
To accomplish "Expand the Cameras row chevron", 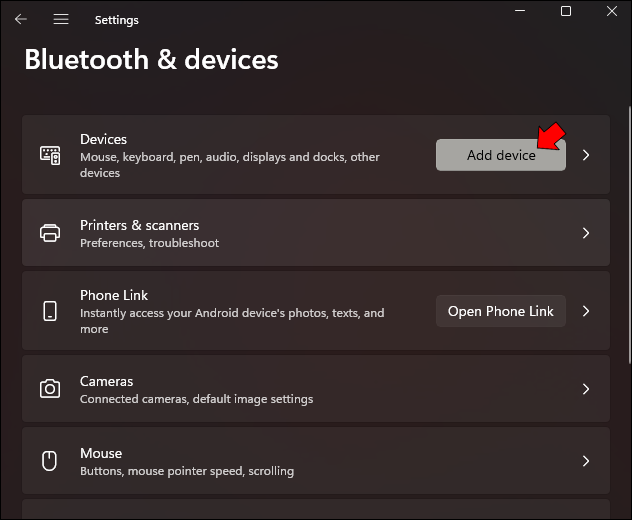I will (586, 389).
